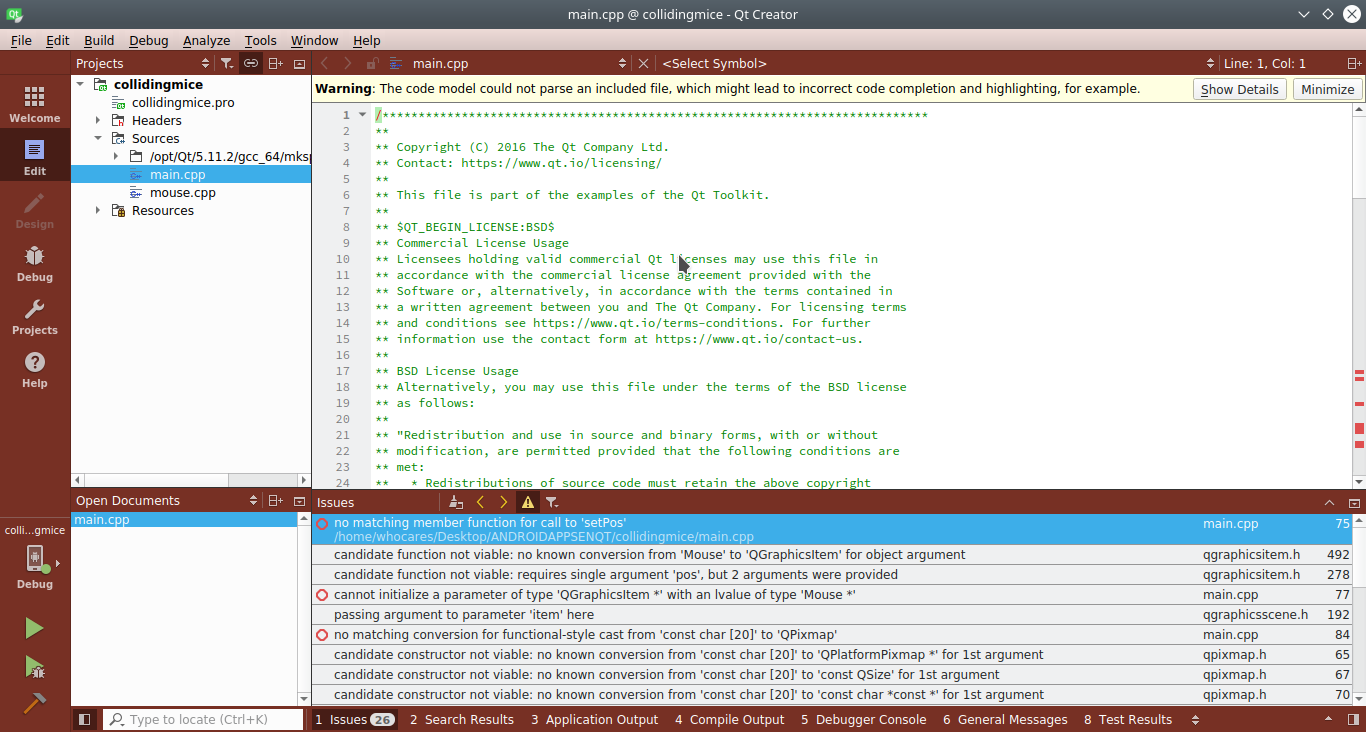Select mouse.cpp in the Sources tree

(x=183, y=193)
